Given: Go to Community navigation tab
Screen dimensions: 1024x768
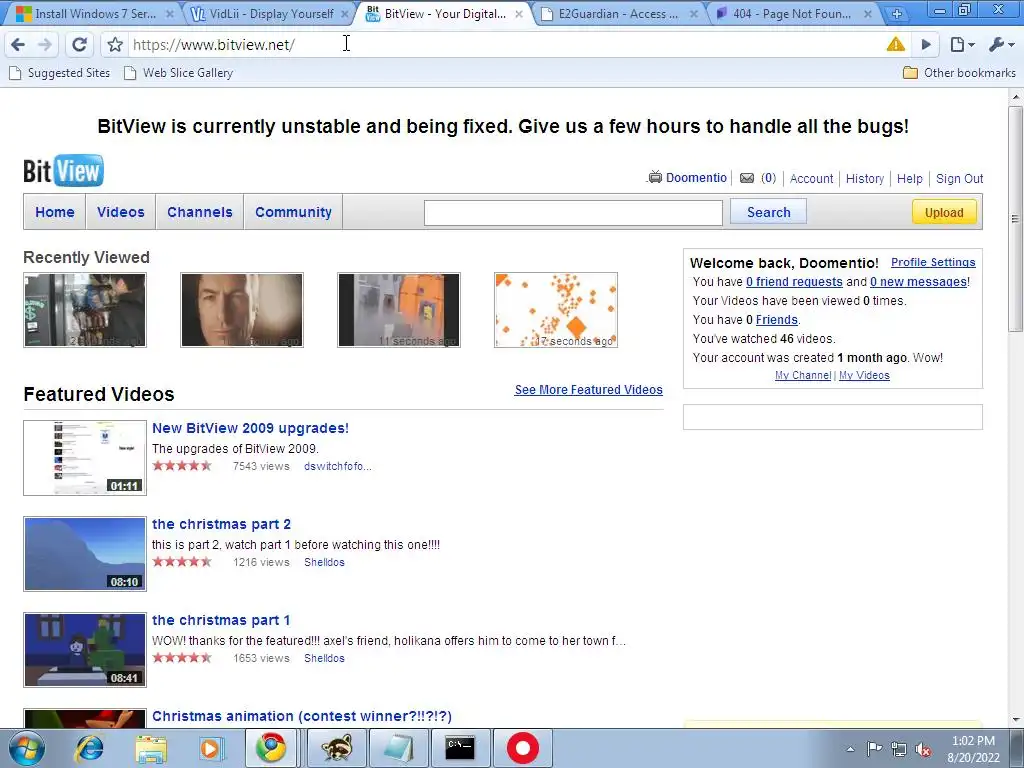Looking at the screenshot, I should pyautogui.click(x=293, y=212).
